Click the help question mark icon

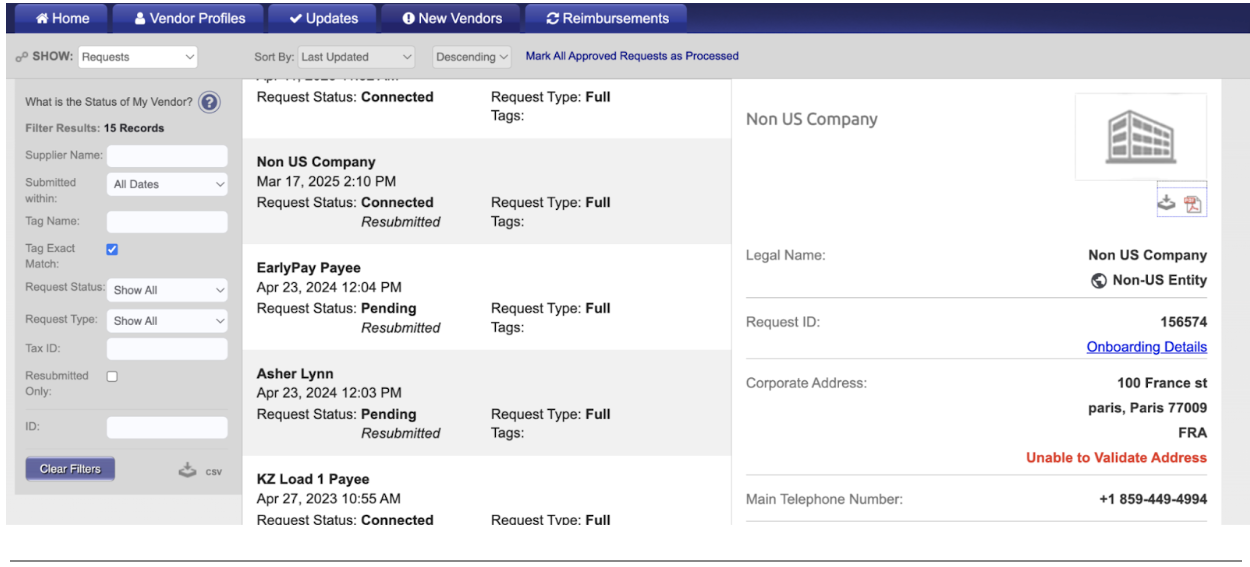[208, 102]
